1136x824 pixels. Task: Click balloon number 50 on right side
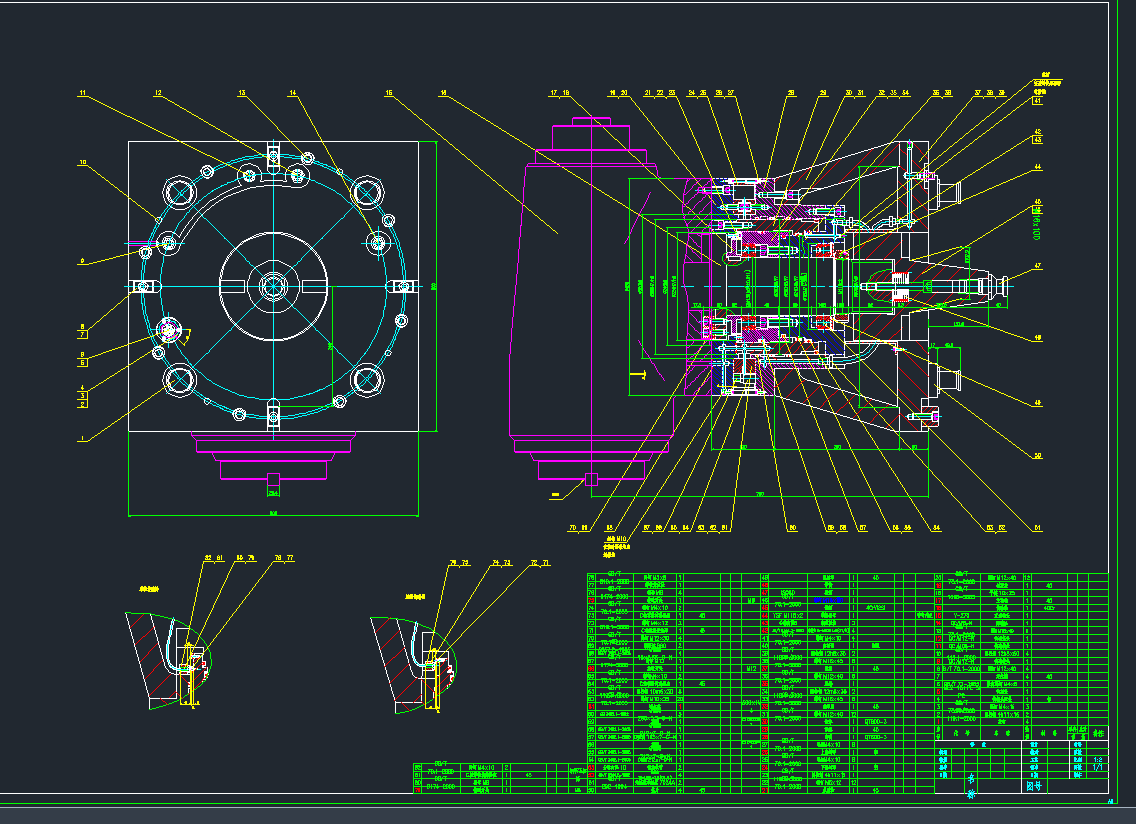(x=1038, y=456)
